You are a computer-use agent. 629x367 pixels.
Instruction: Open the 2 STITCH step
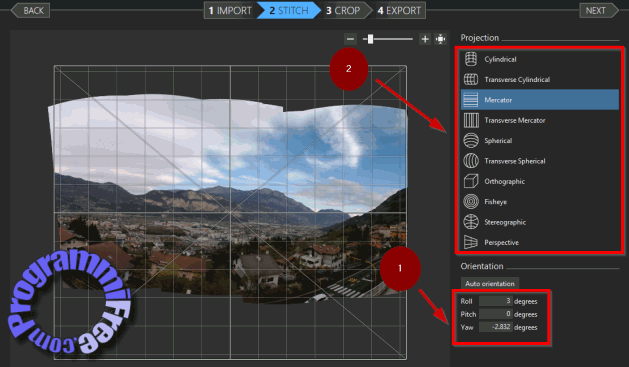click(x=288, y=10)
